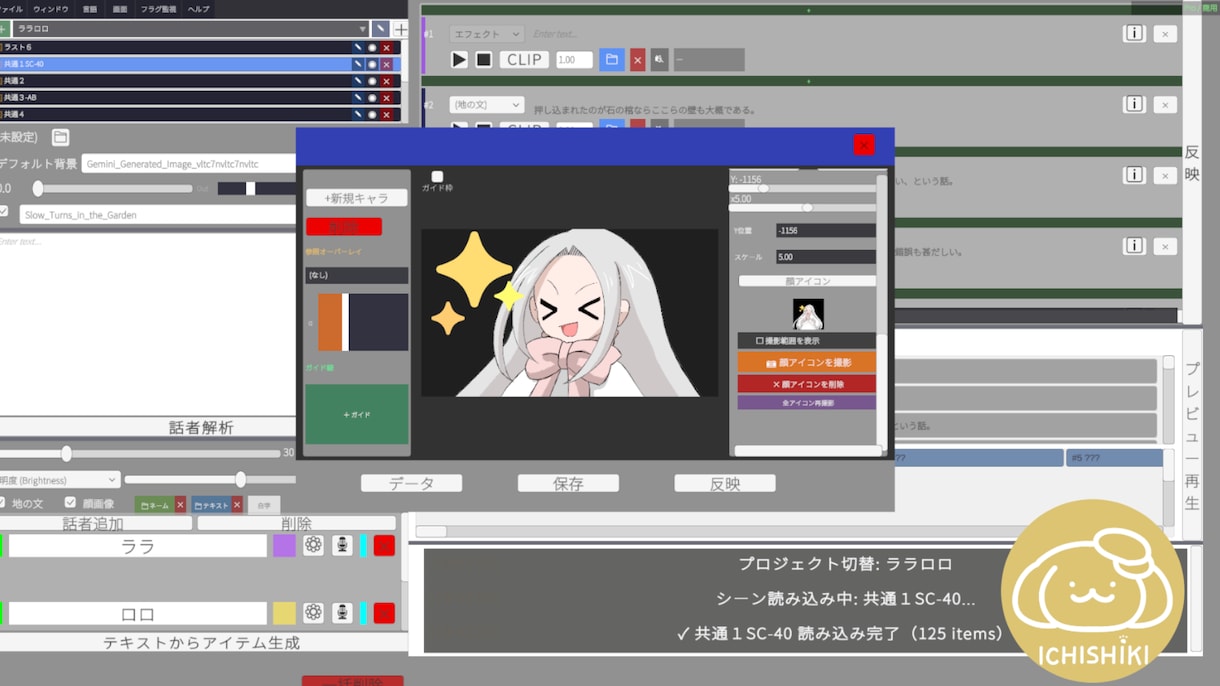
Task: Delete the 共通4 scene with red X
Action: tap(387, 115)
